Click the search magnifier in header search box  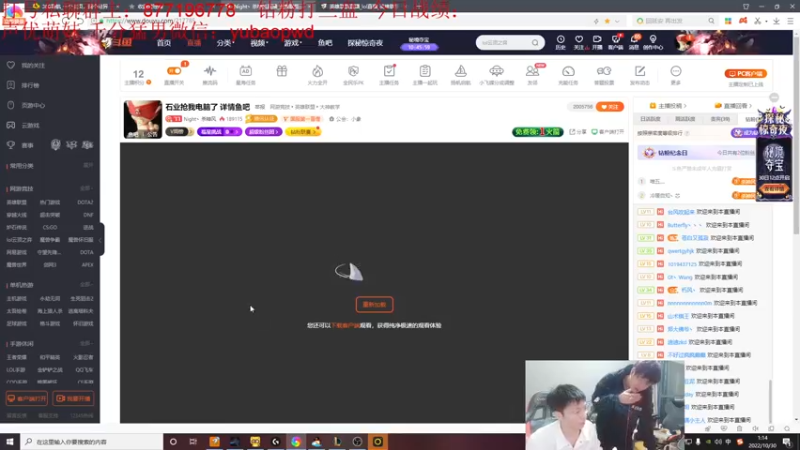click(535, 43)
